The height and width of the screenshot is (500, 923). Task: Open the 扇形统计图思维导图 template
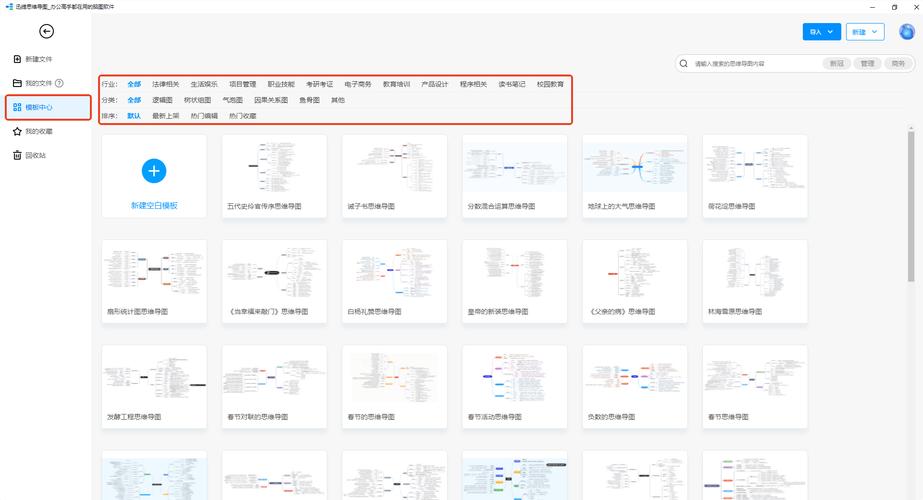coord(154,282)
